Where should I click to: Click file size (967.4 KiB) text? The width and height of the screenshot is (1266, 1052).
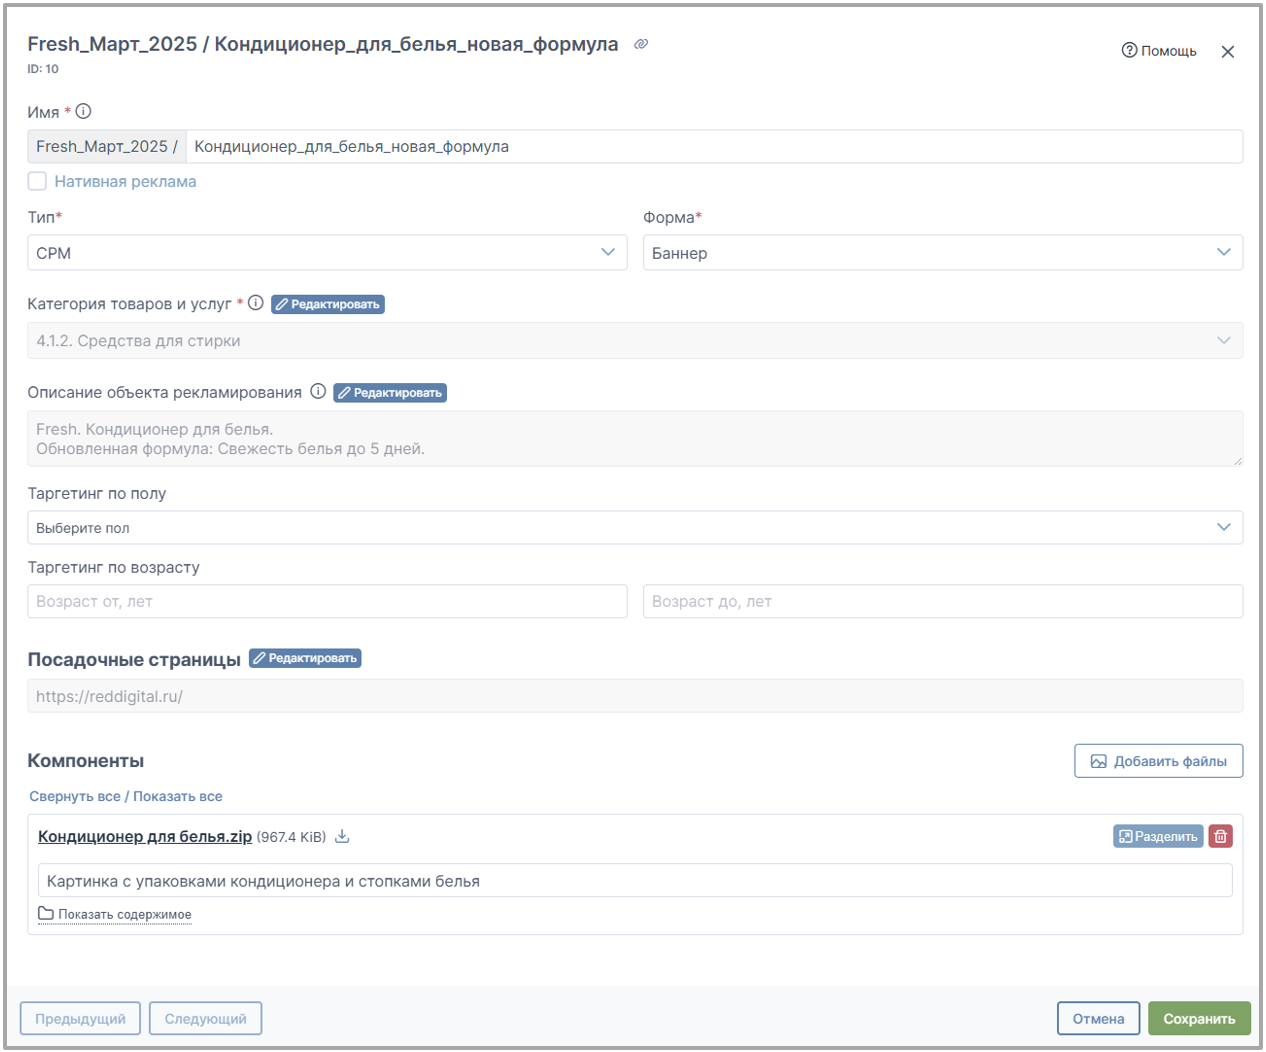point(291,837)
